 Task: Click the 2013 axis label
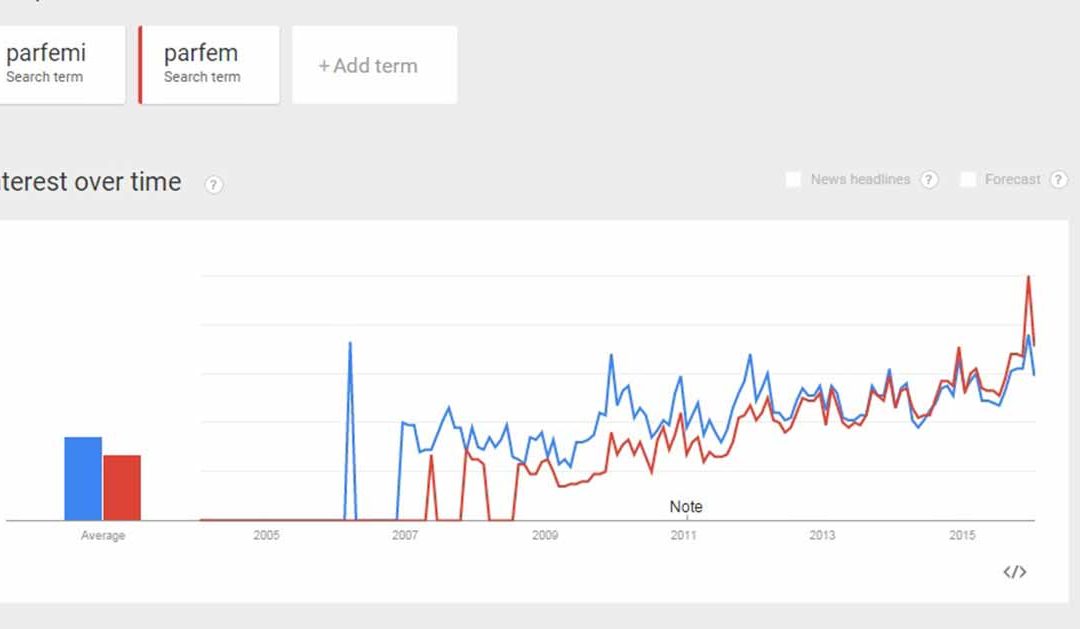click(x=822, y=535)
